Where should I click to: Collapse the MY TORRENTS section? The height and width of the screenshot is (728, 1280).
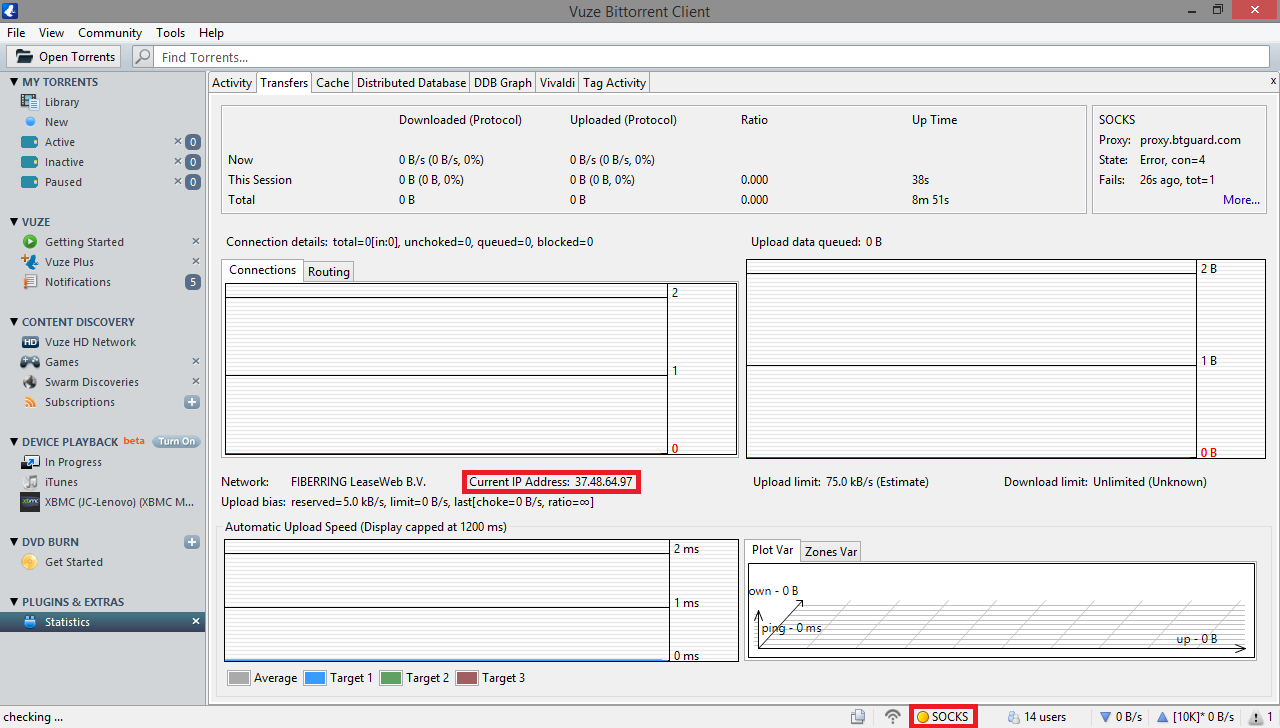pos(14,82)
